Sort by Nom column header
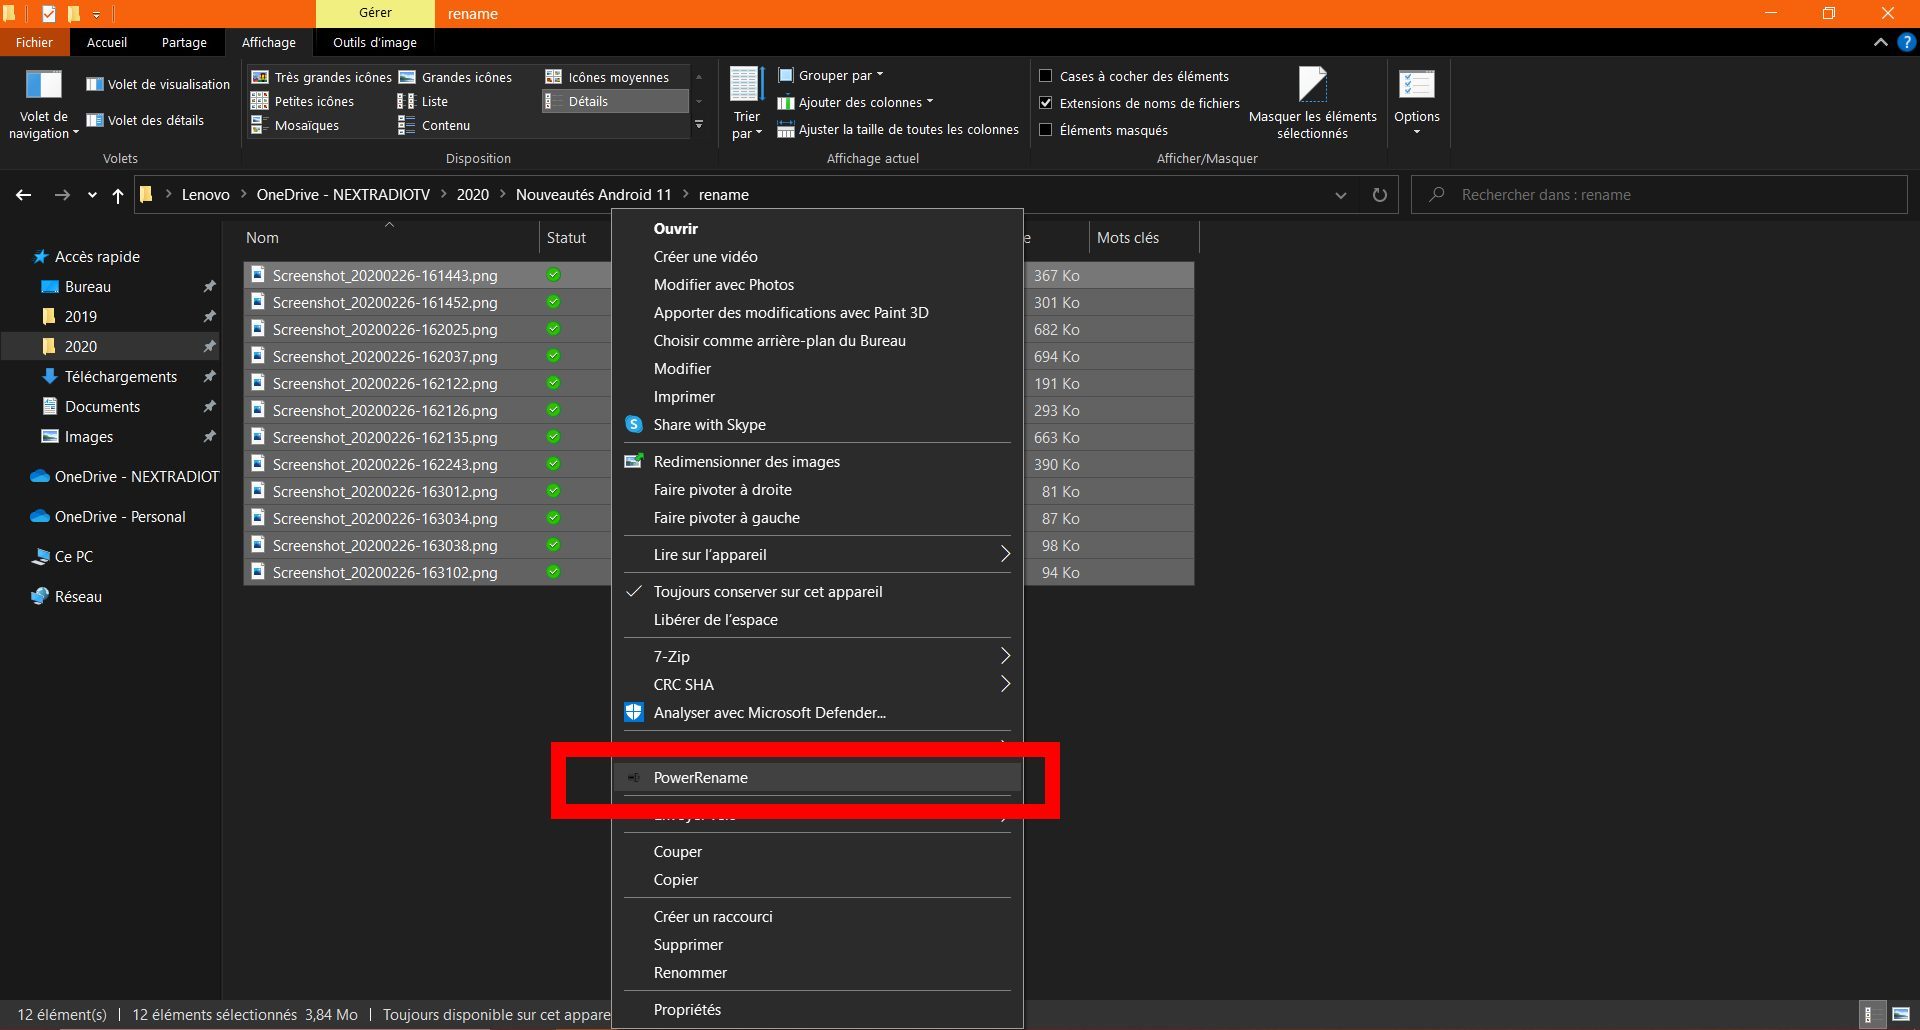Viewport: 1920px width, 1030px height. [389, 238]
